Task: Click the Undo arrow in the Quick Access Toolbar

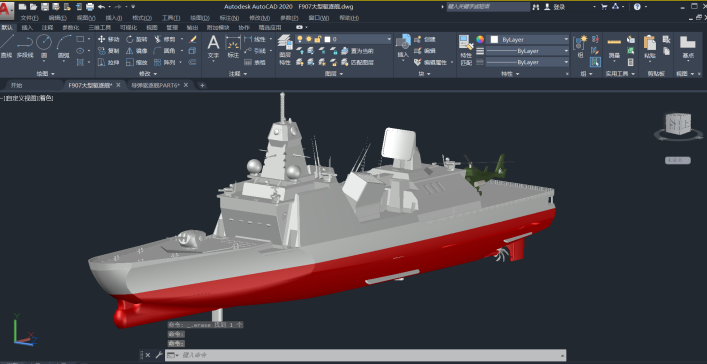Action: click(x=101, y=7)
